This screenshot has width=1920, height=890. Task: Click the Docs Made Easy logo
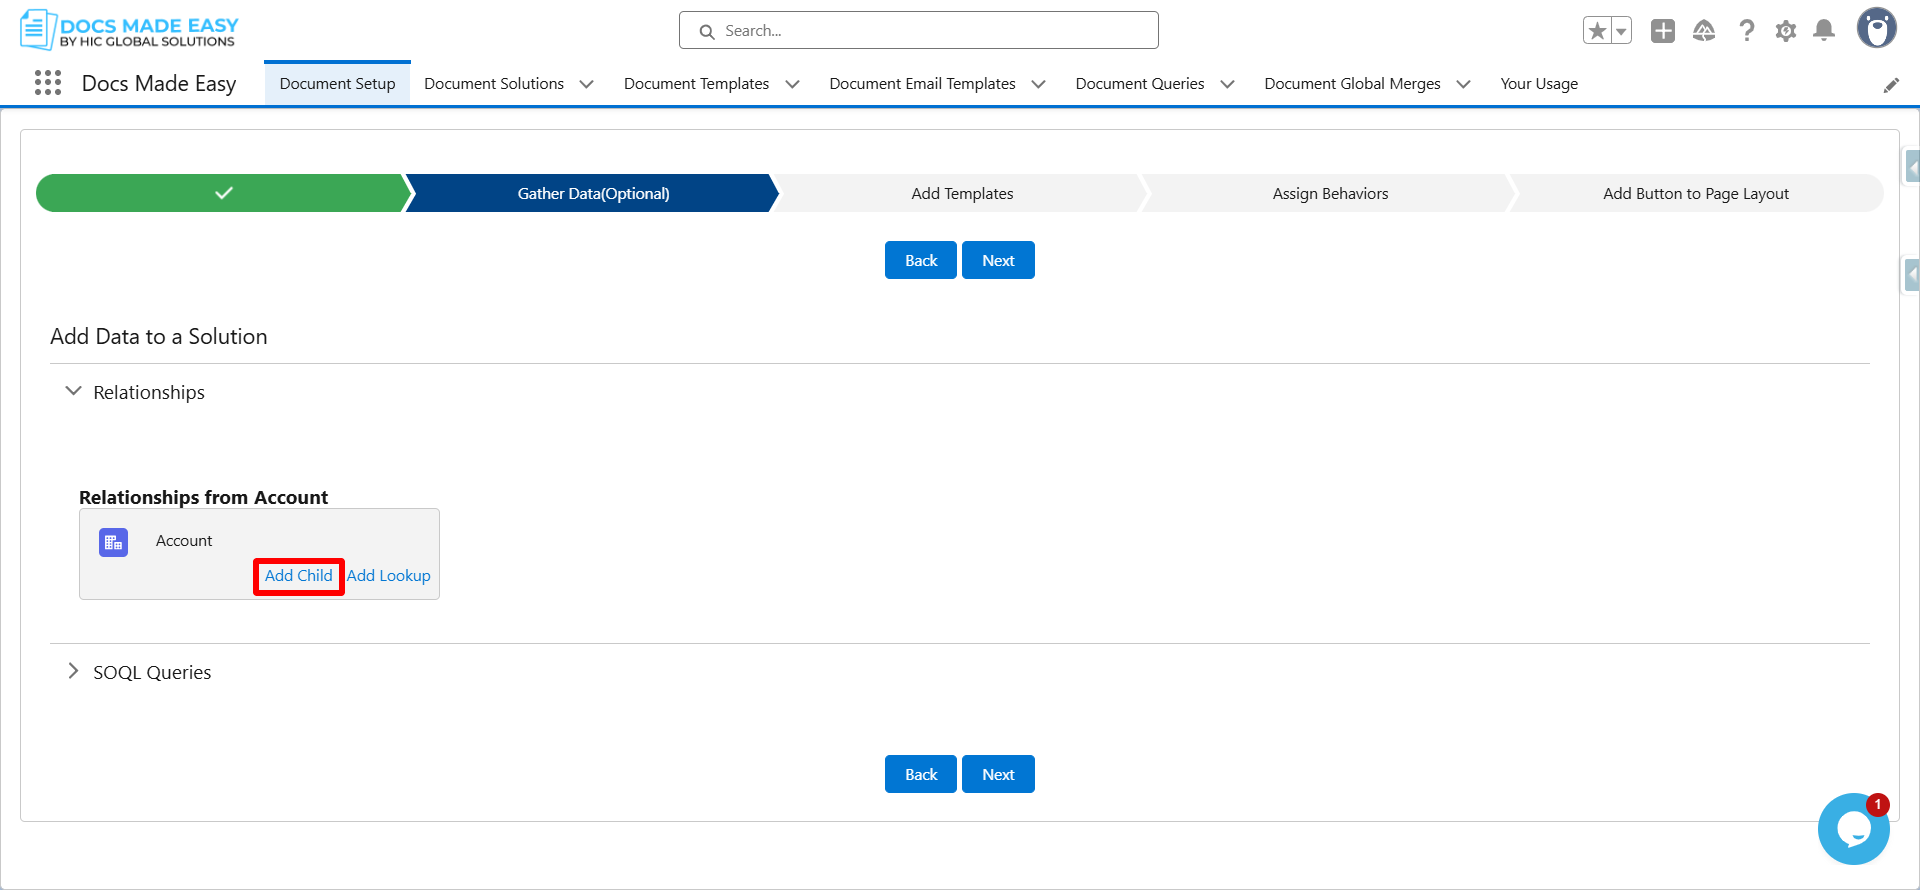129,30
